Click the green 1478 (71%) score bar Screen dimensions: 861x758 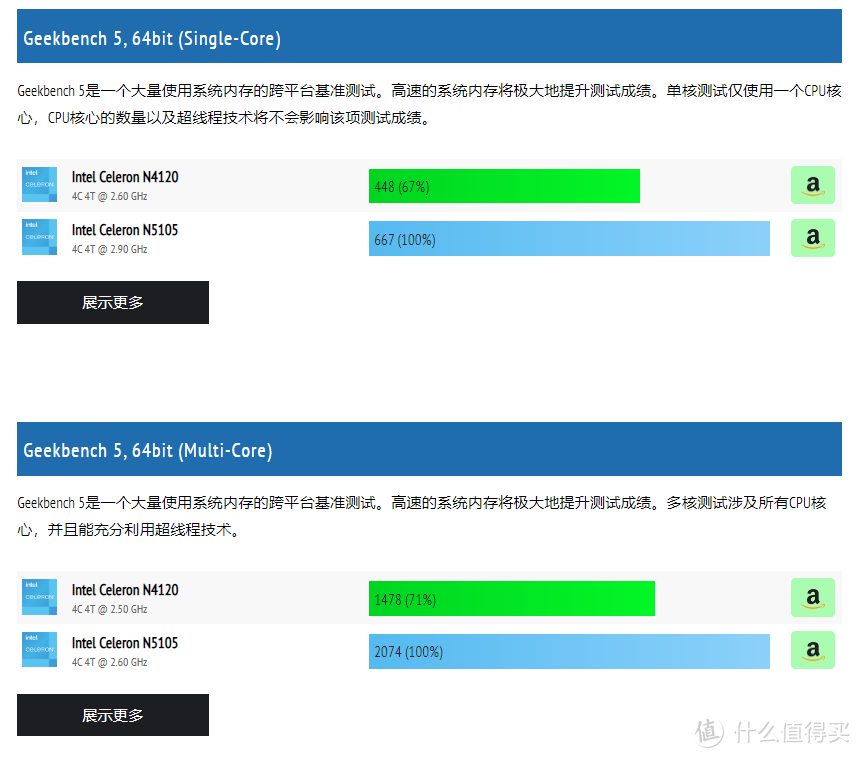(512, 599)
